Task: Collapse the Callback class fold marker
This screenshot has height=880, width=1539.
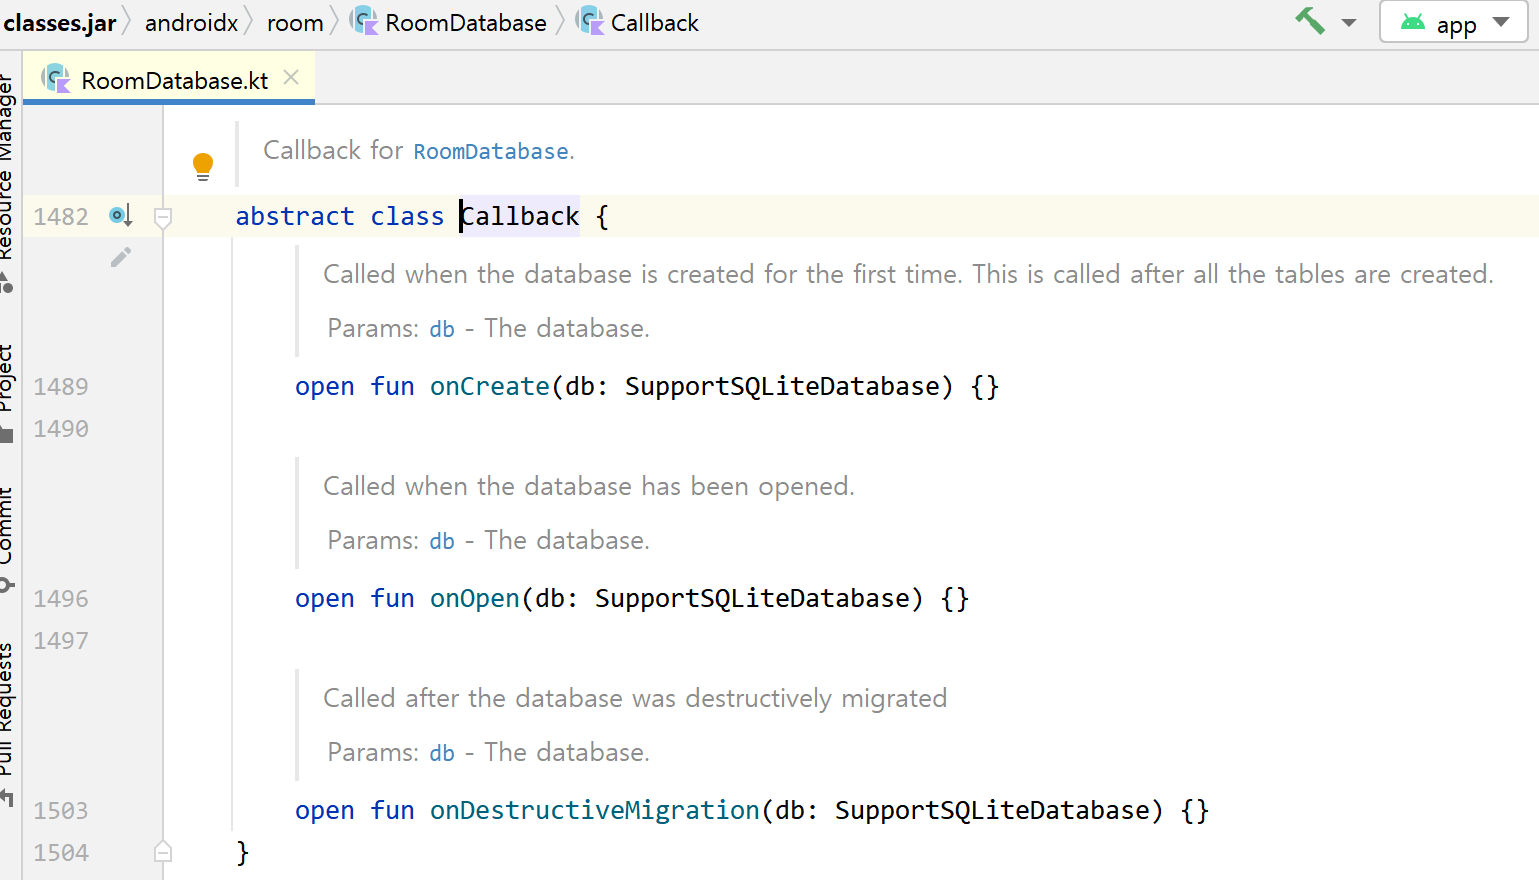Action: [163, 217]
